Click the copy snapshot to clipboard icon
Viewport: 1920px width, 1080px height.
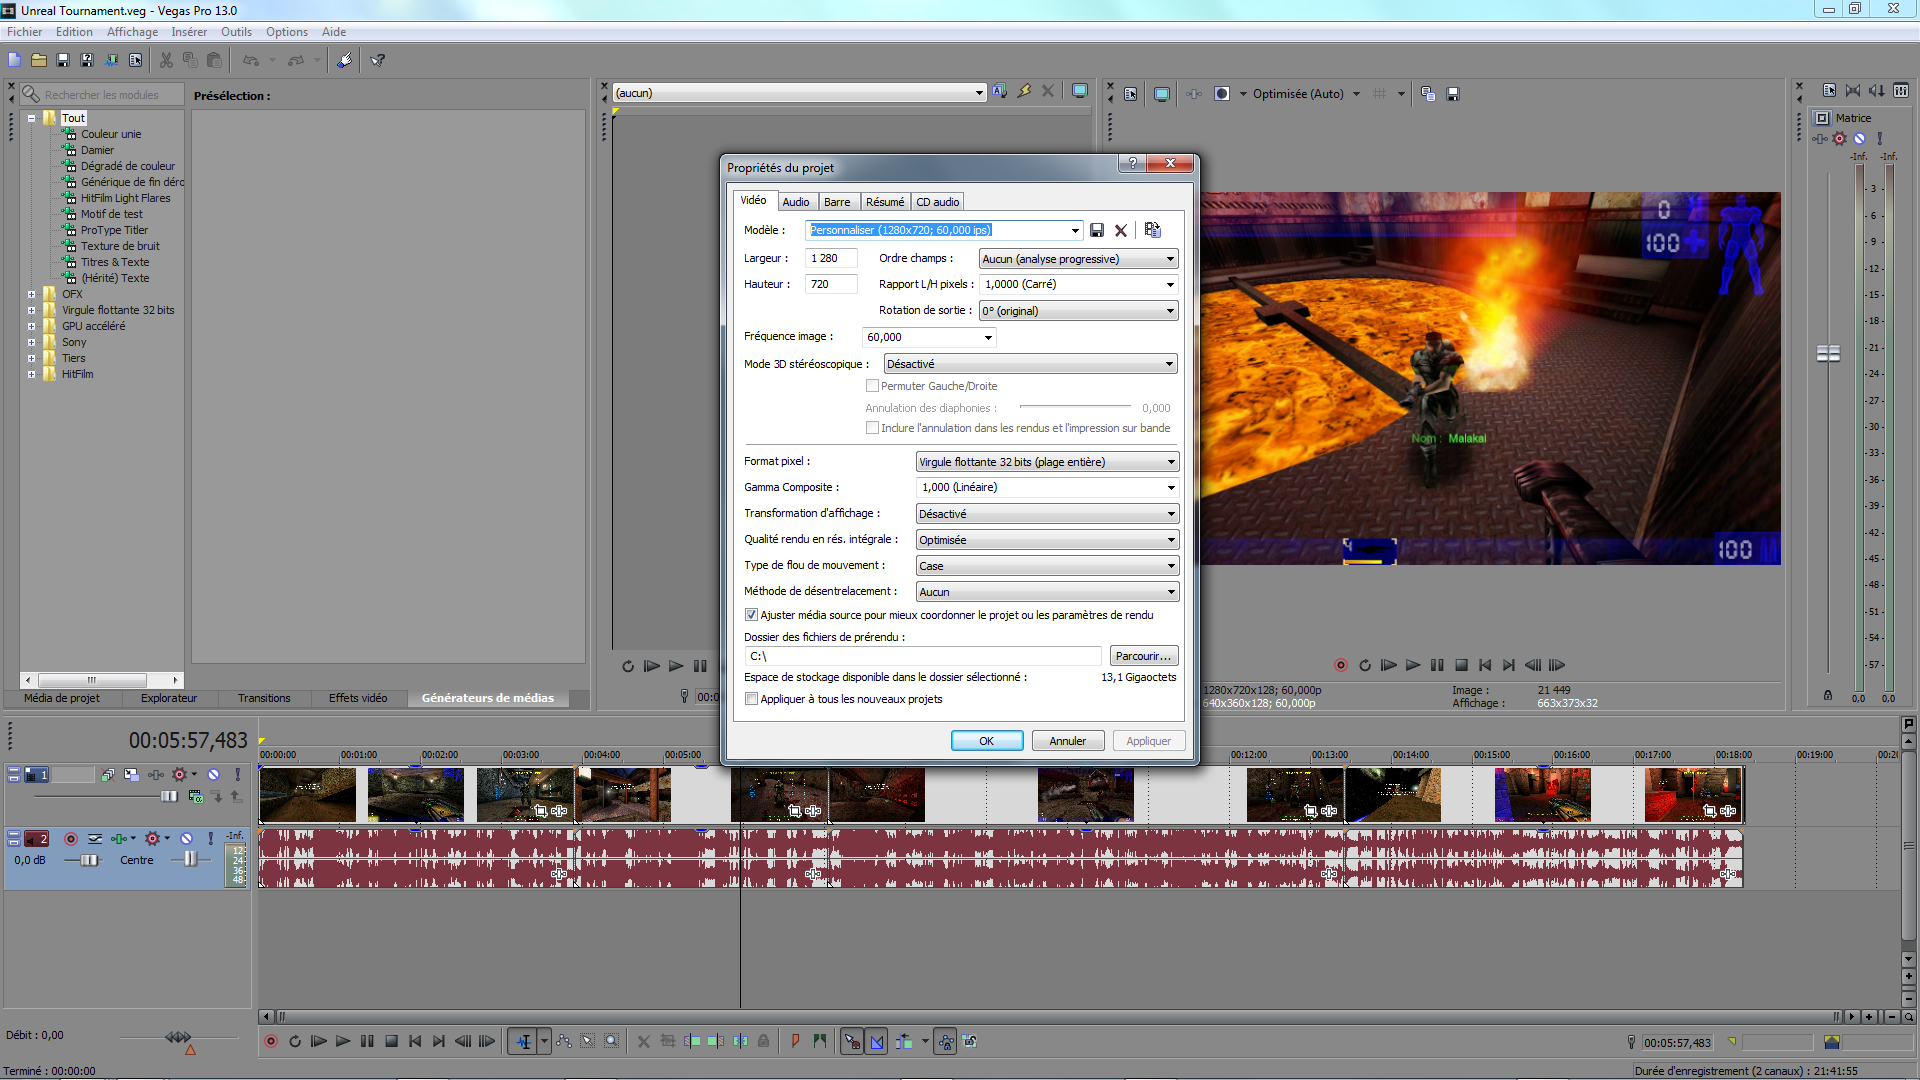pyautogui.click(x=1428, y=94)
